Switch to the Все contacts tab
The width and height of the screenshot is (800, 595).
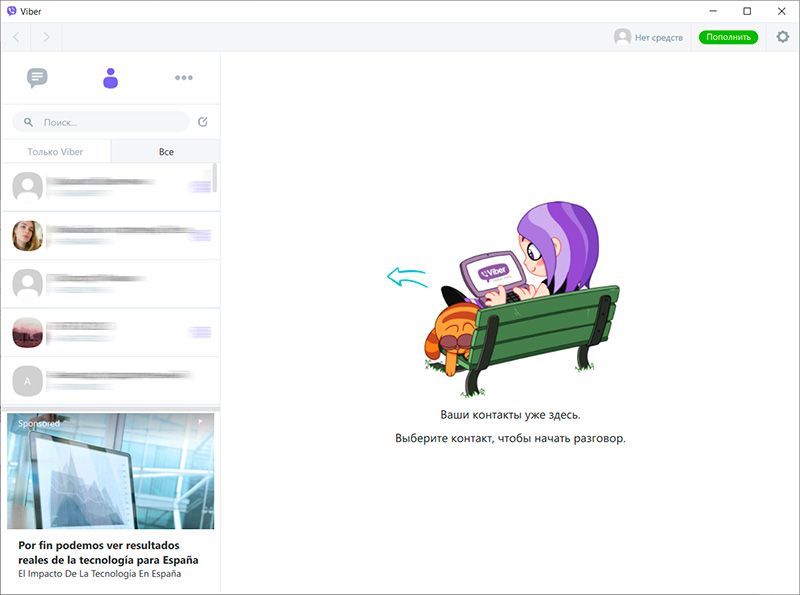(166, 152)
